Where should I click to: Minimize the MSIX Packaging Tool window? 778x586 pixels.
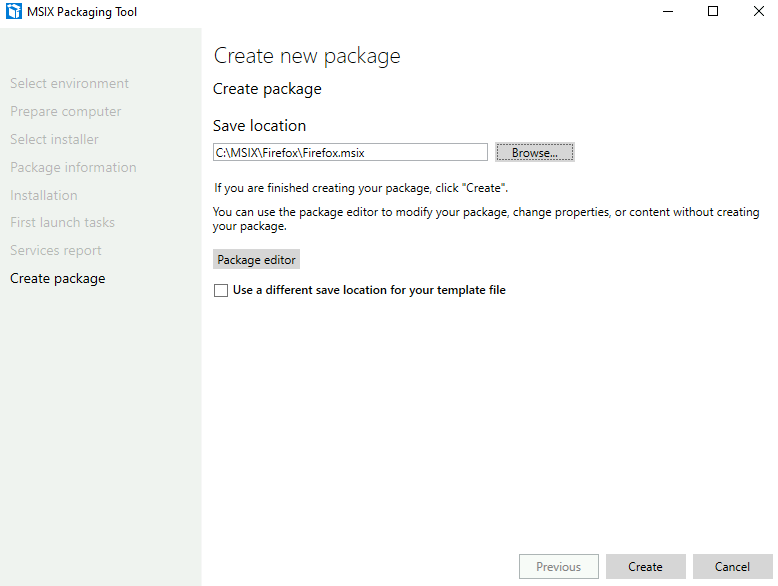[x=668, y=11]
